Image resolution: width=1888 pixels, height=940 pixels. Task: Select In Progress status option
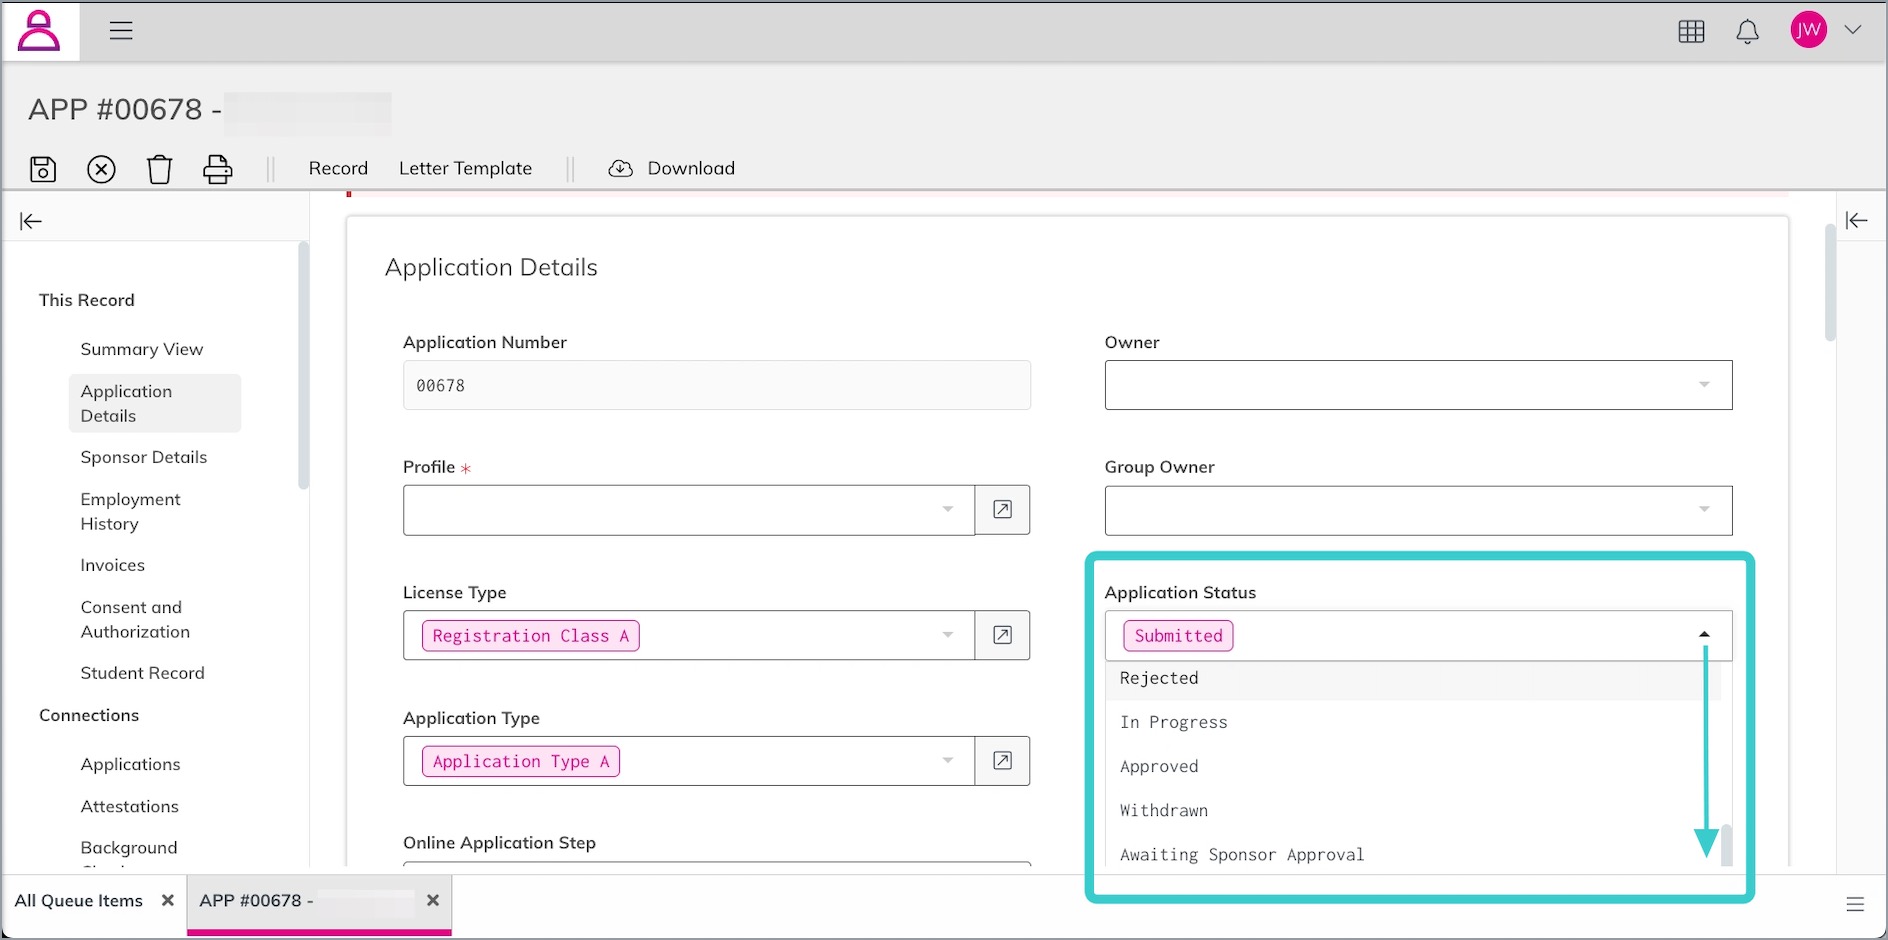coord(1412,722)
